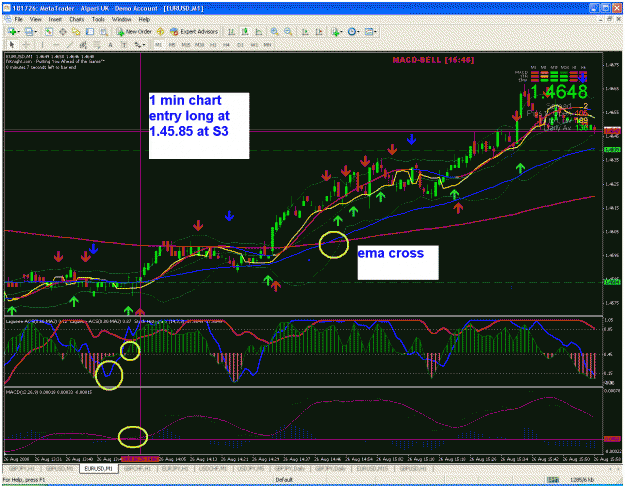Image resolution: width=625 pixels, height=486 pixels.
Task: Select the H4 timeframe button
Action: pyautogui.click(x=226, y=45)
